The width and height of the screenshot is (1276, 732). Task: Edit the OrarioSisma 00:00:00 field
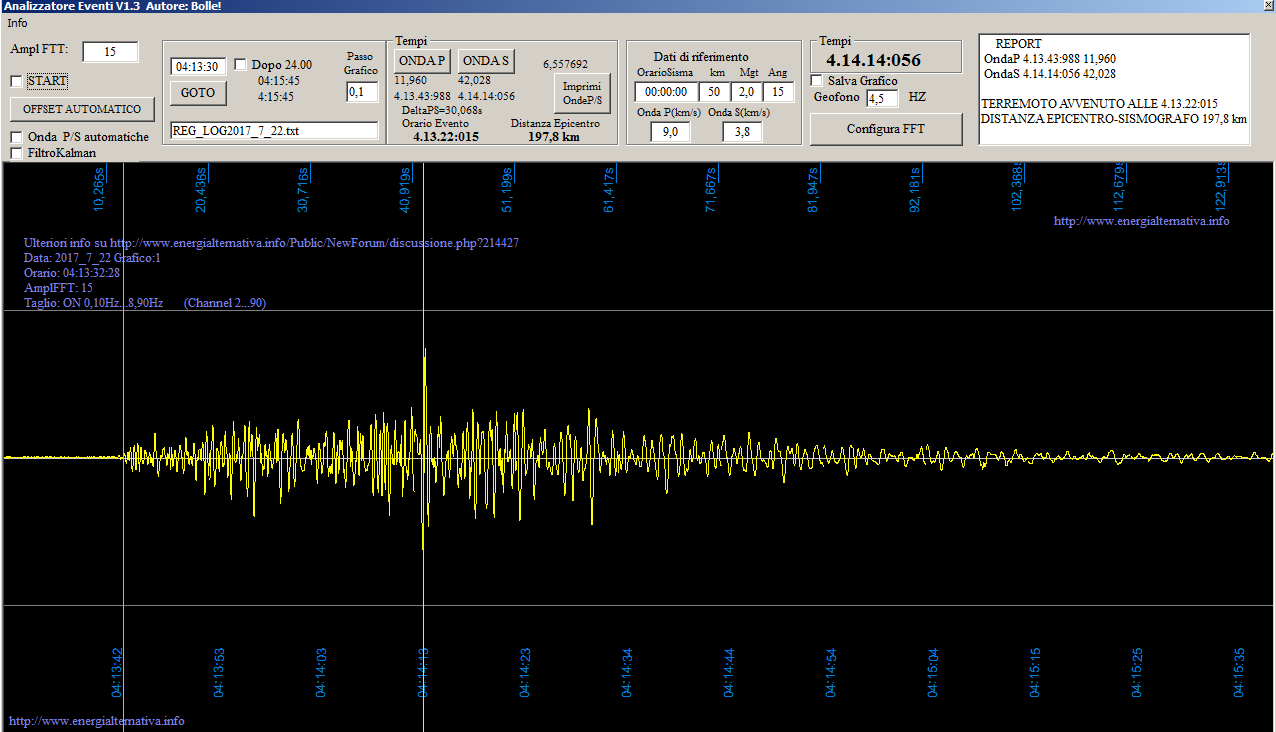point(666,92)
